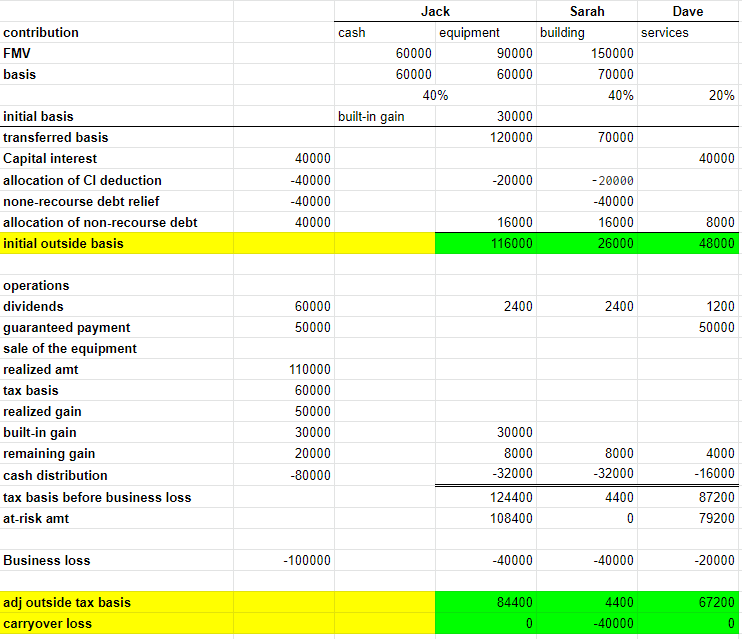Select Sarah's debt relief -40000 cell

(587, 202)
